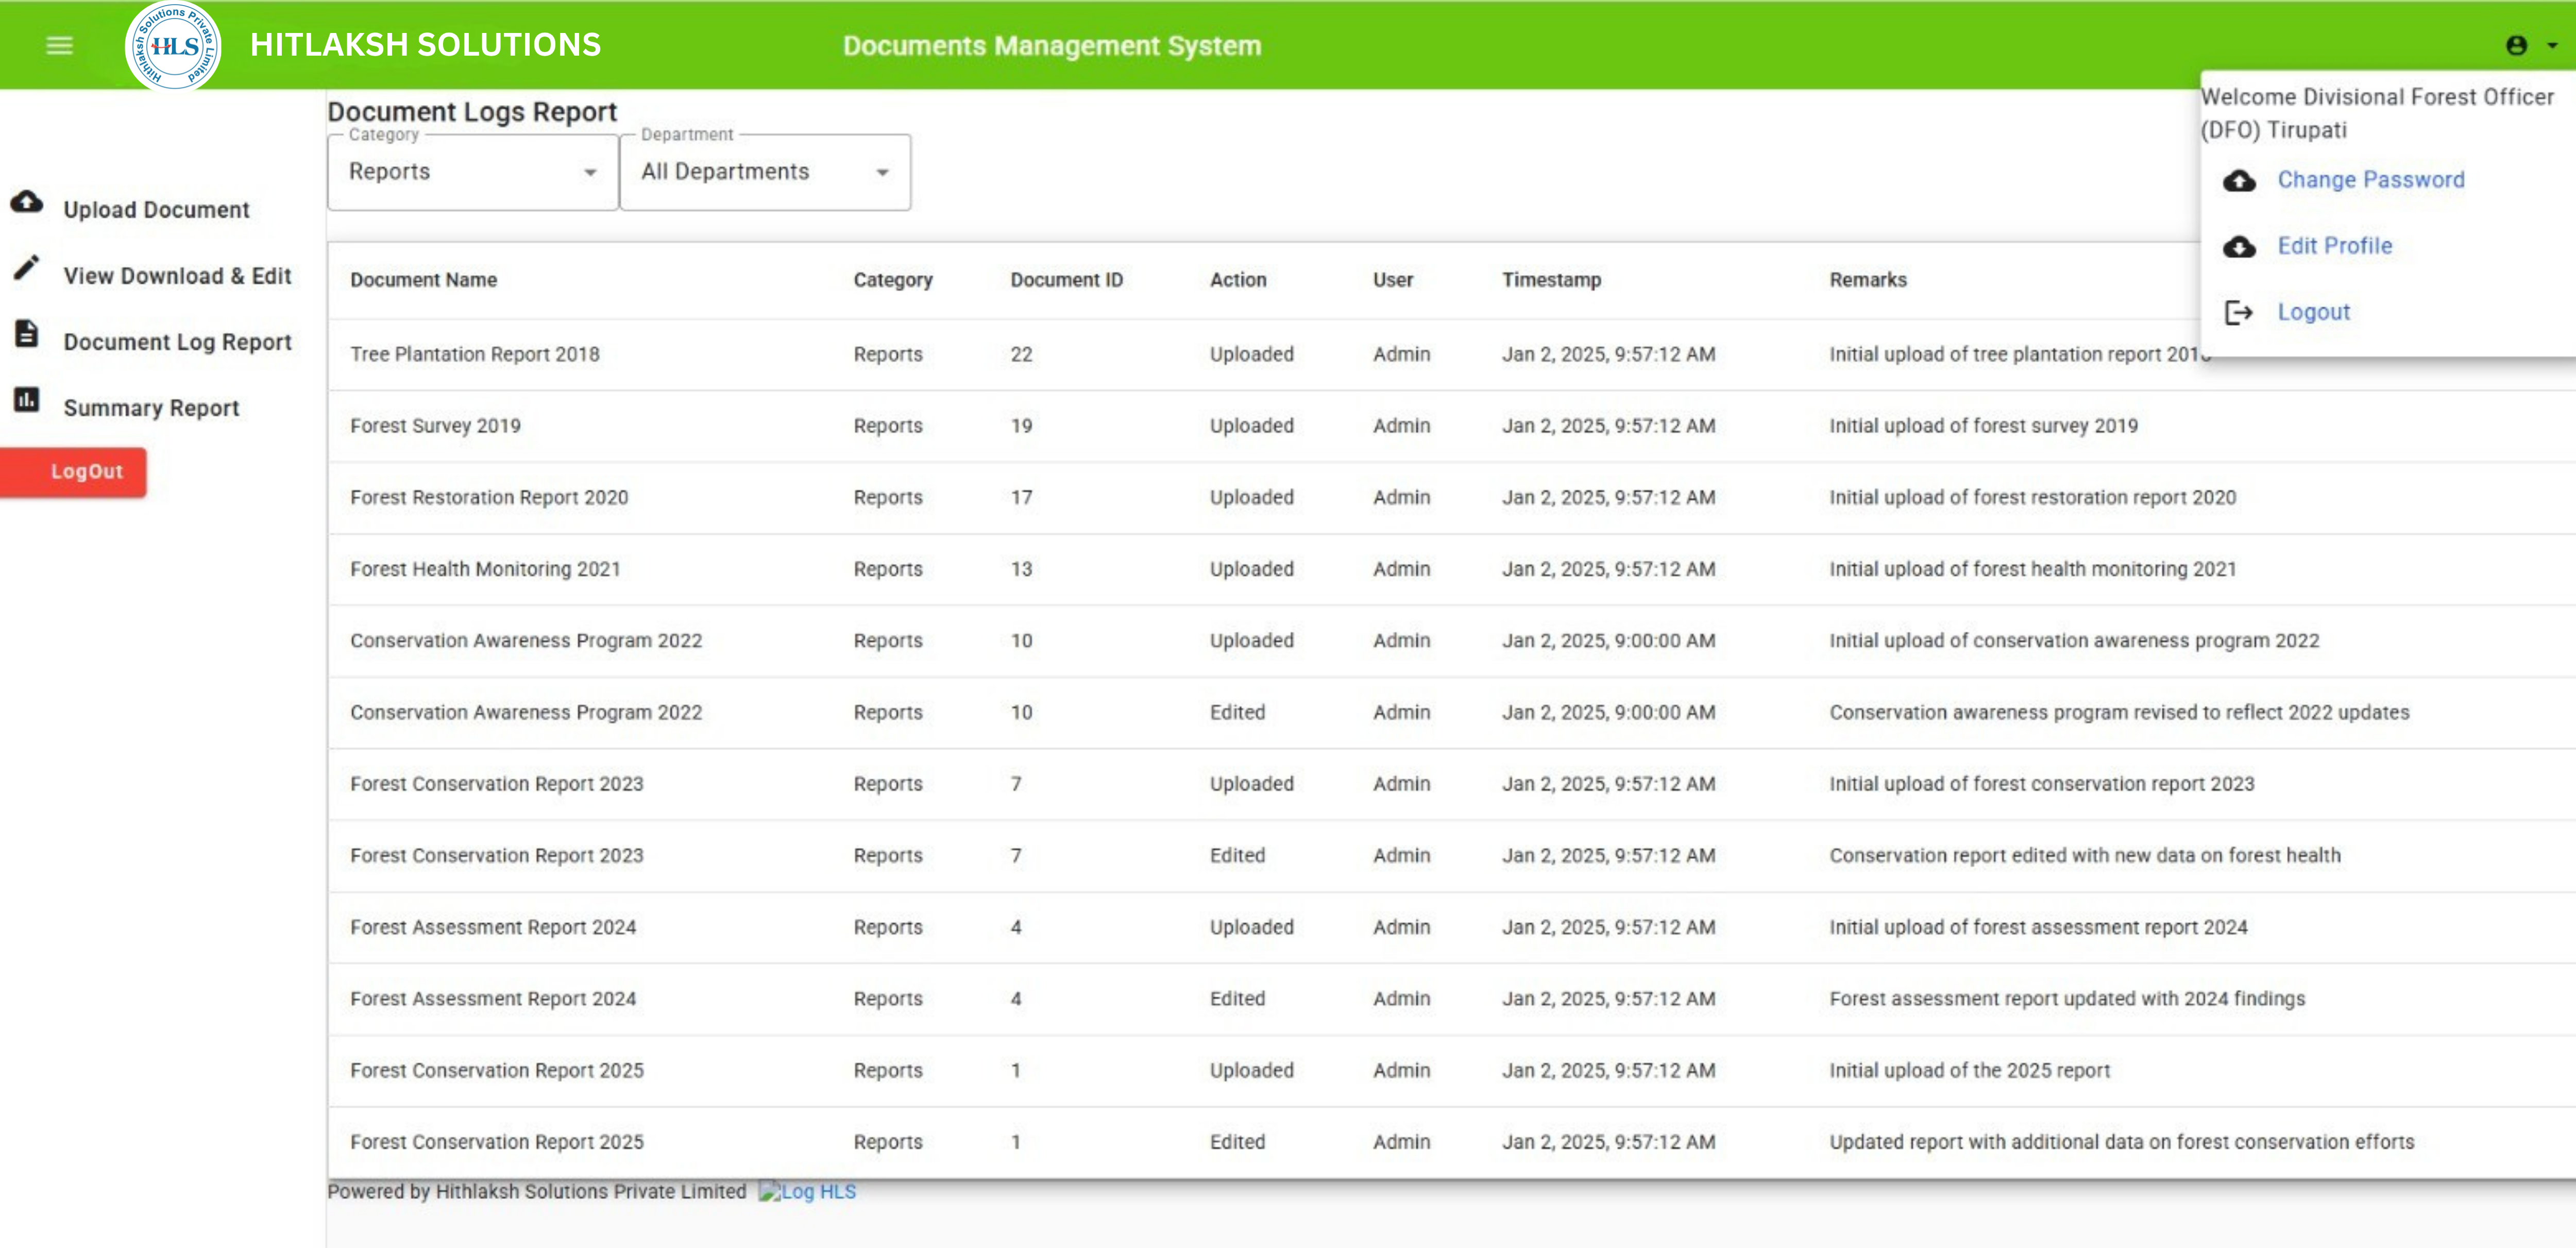Click the pencil icon beside View Download & Edit

click(x=27, y=268)
